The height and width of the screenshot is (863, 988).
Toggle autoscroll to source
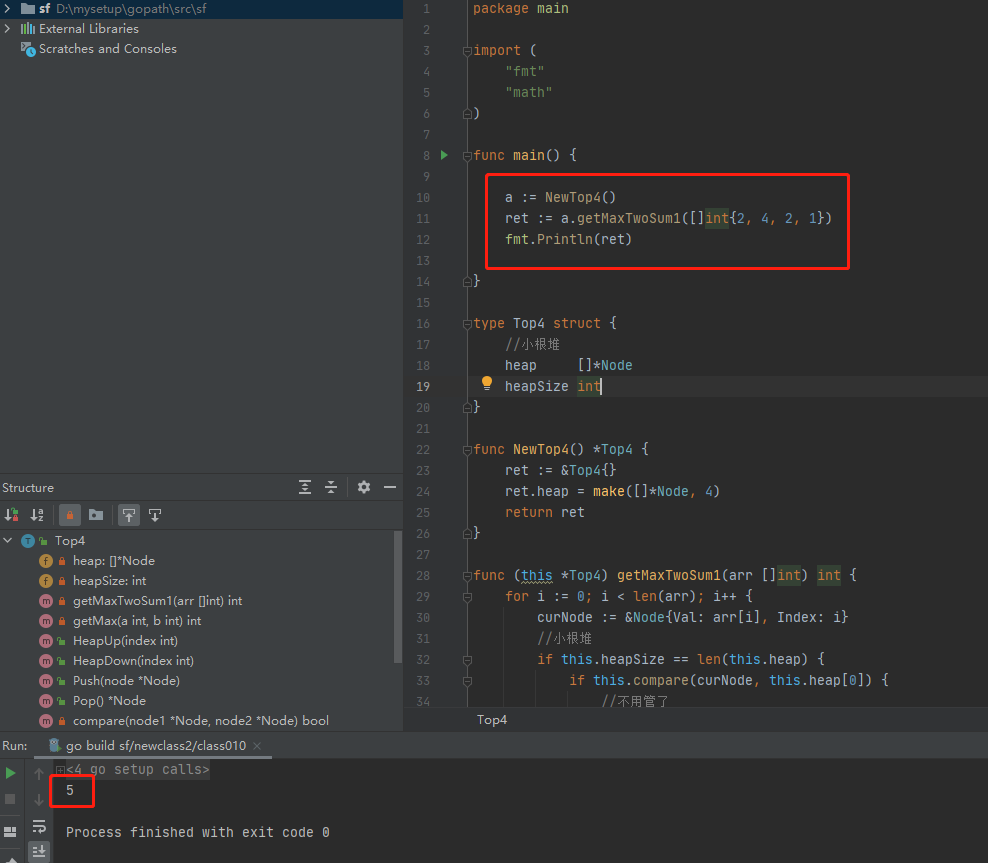(129, 515)
